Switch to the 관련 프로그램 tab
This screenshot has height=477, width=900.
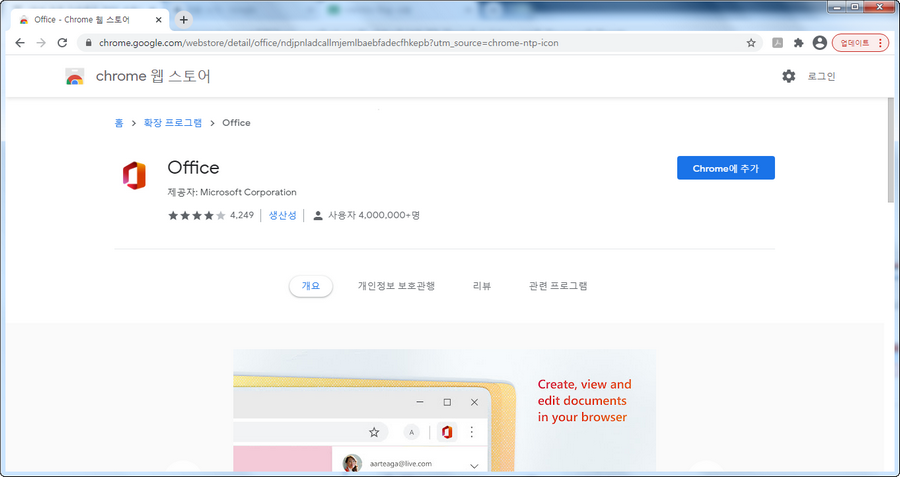[558, 286]
